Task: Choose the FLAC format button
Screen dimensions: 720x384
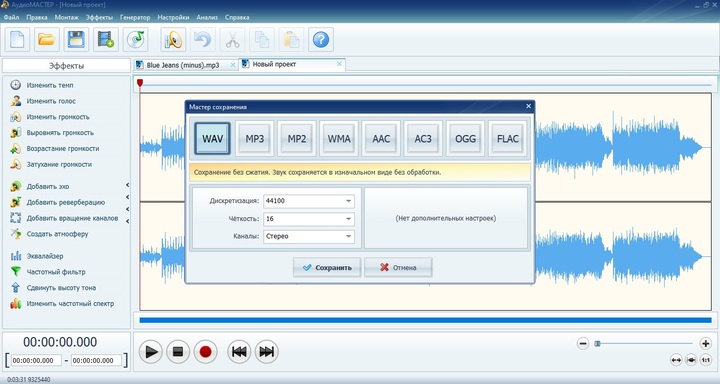Action: 507,138
